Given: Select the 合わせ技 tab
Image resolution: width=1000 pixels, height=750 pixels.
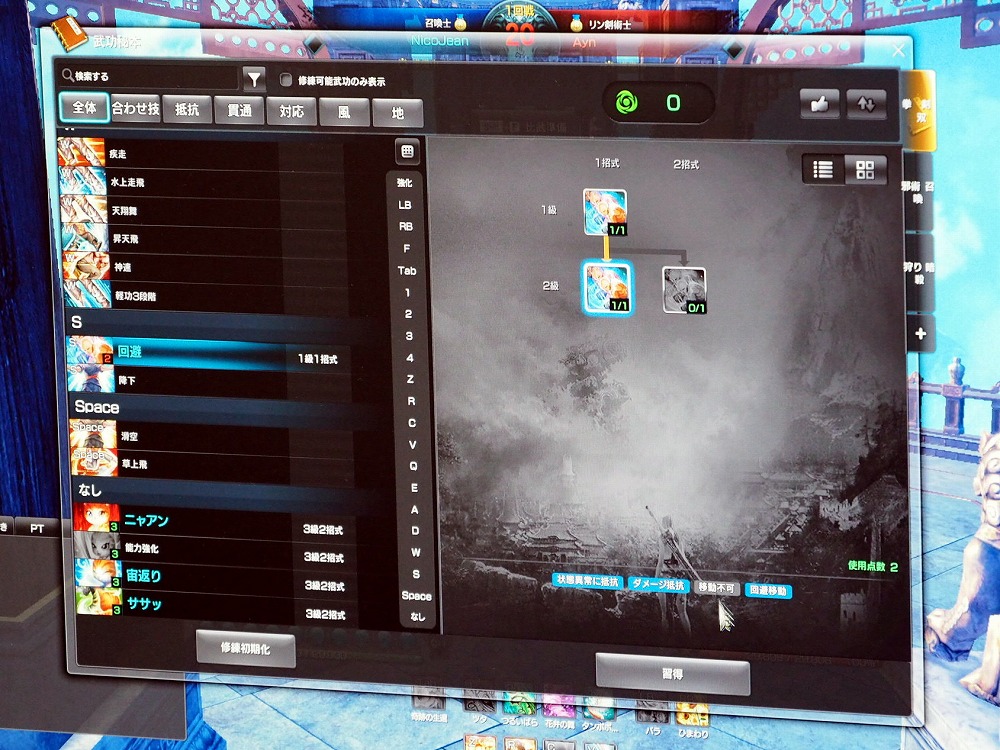Looking at the screenshot, I should click(x=135, y=108).
